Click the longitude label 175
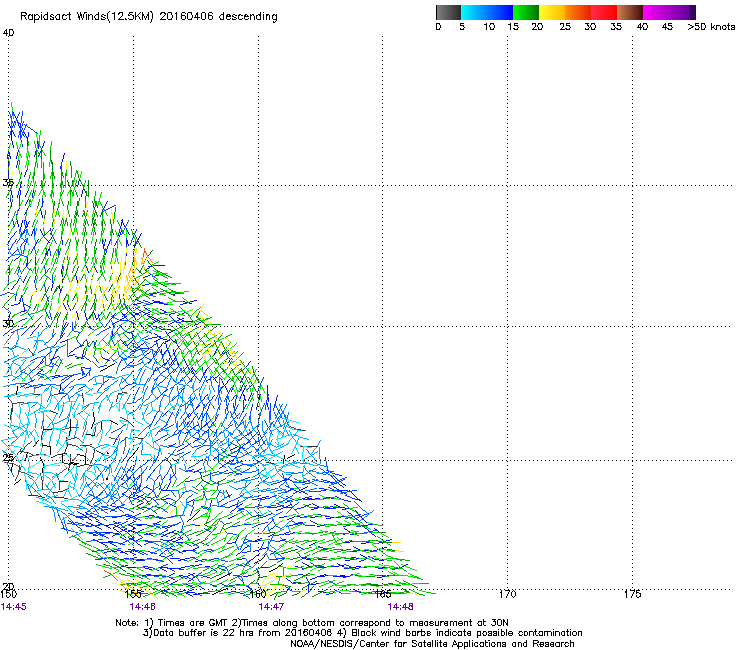The image size is (740, 650). coord(632,594)
